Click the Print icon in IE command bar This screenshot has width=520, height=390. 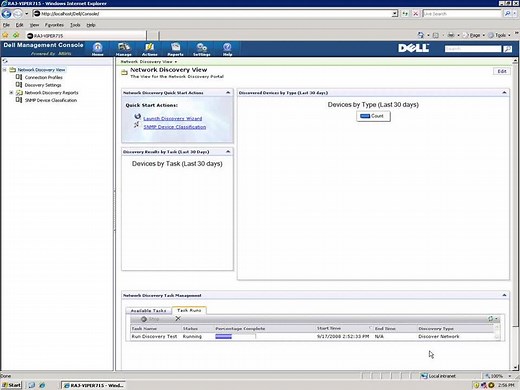click(x=451, y=35)
